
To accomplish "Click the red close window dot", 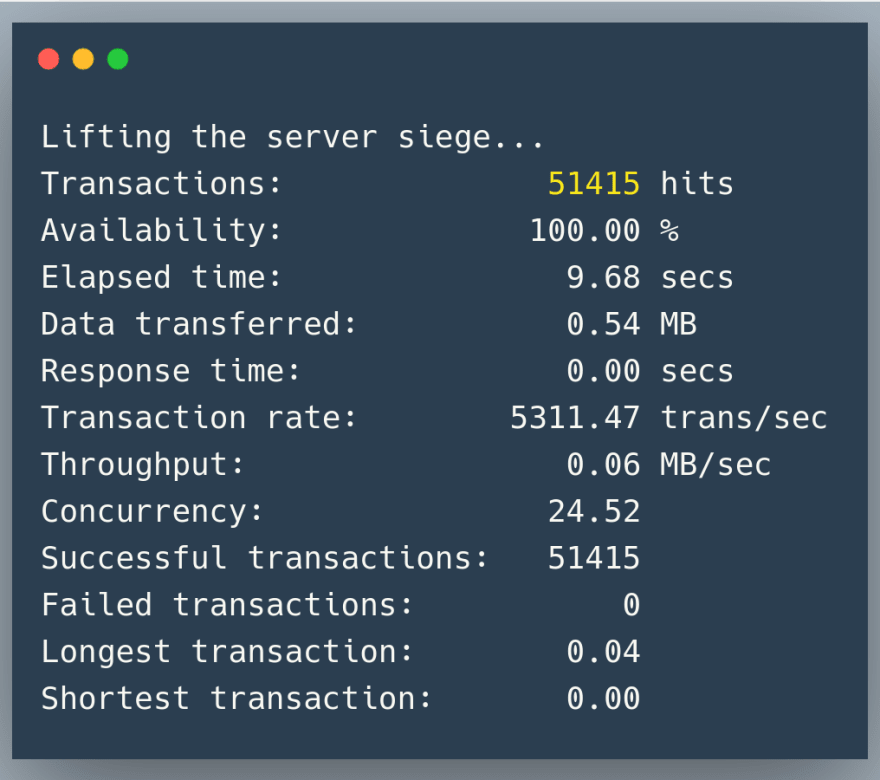I will coord(48,59).
